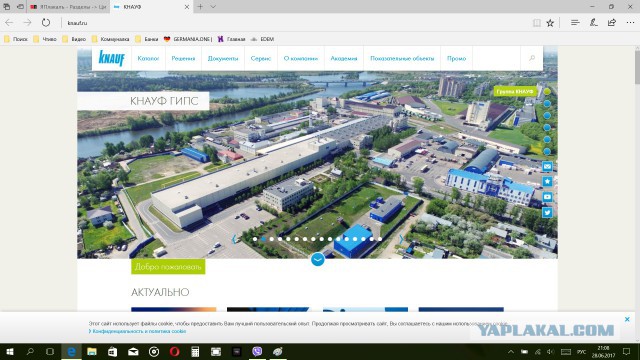Open Промо menu item
Viewport: 640px width, 360px height.
[x=456, y=58]
